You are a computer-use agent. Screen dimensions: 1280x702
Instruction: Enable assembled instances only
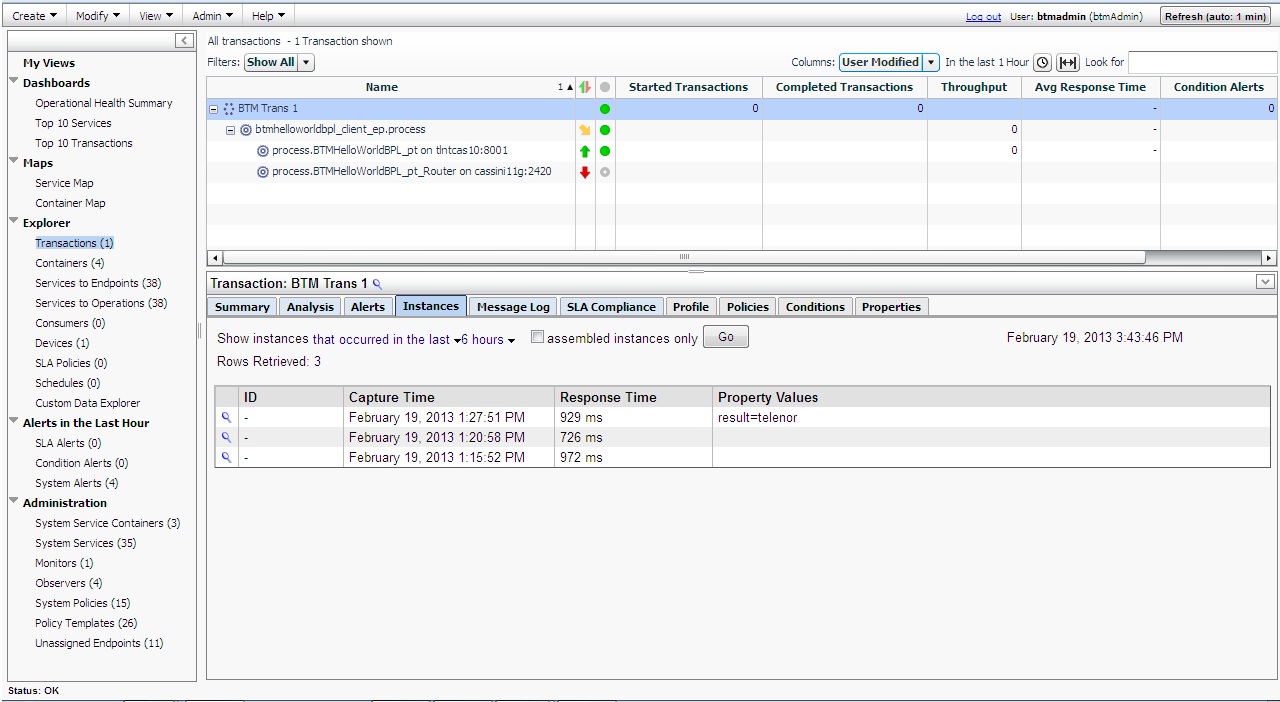tap(537, 337)
